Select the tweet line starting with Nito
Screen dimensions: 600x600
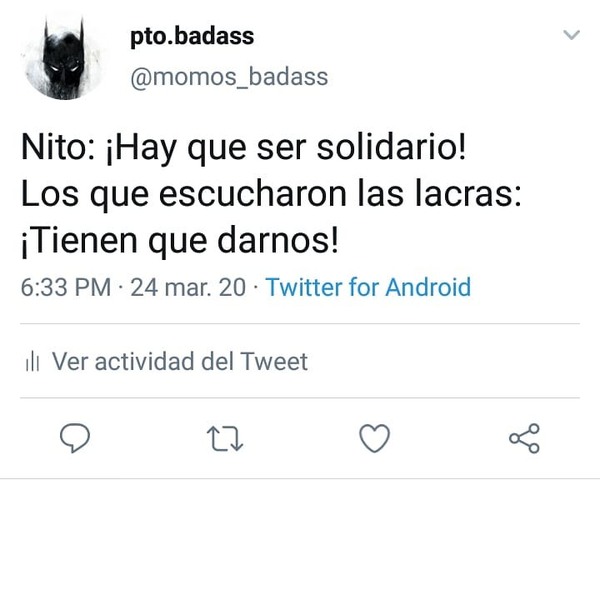244,148
